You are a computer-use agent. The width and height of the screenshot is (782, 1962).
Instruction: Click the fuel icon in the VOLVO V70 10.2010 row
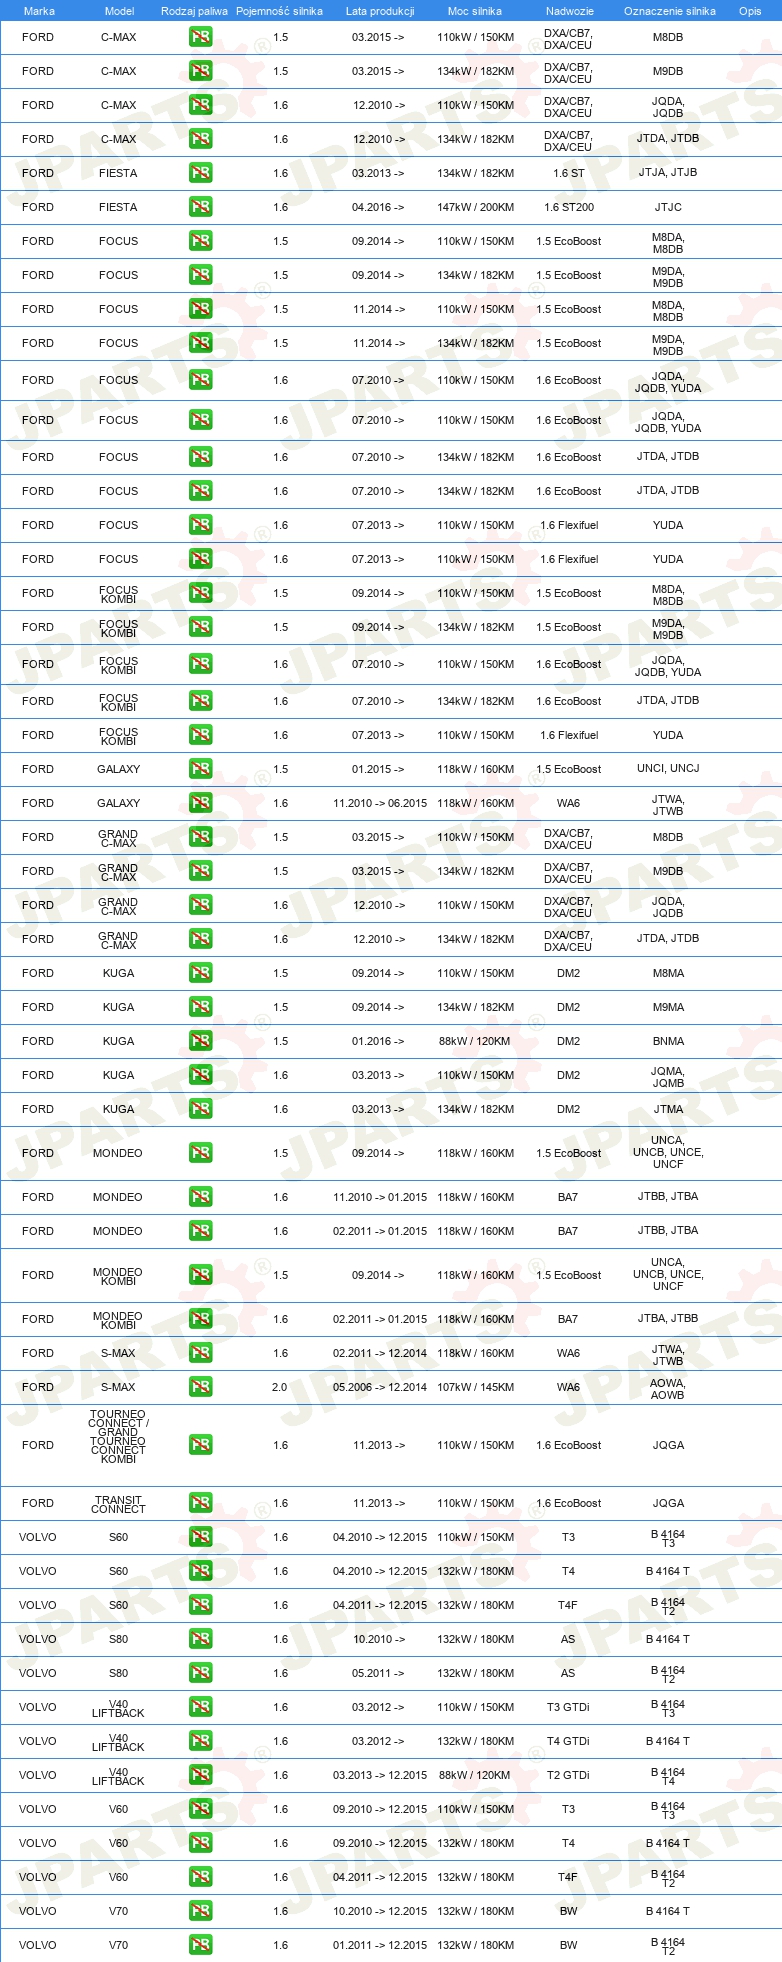click(x=200, y=1911)
